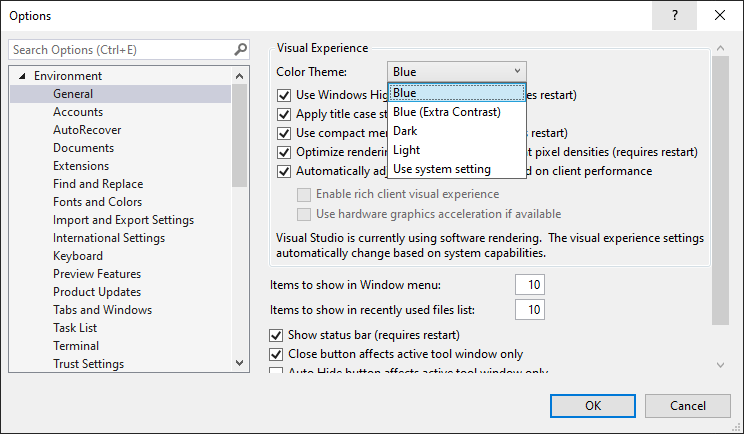The width and height of the screenshot is (744, 434).
Task: Click the Cancel button
Action: coord(687,405)
